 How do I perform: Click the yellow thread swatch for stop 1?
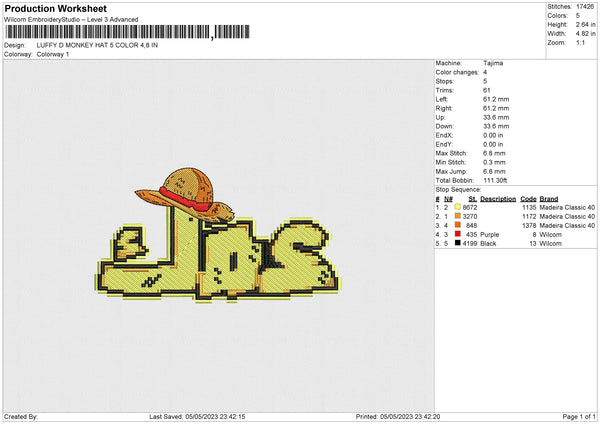coord(458,207)
